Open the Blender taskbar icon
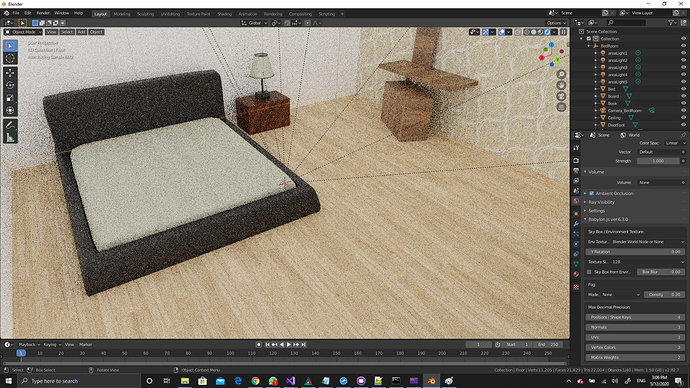The height and width of the screenshot is (388, 690). pyautogui.click(x=431, y=381)
